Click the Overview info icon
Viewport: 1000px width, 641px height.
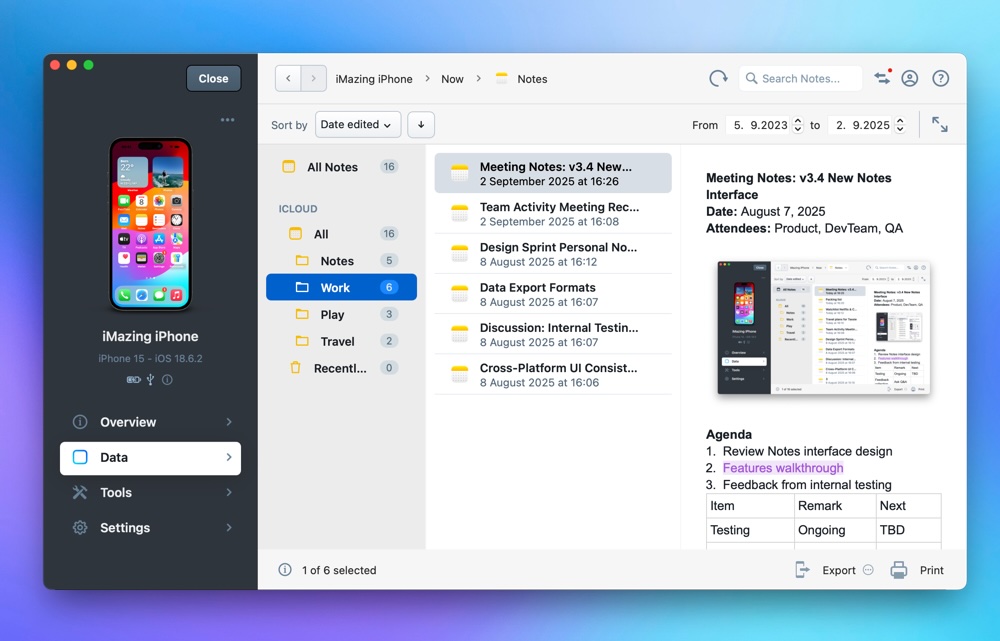point(80,422)
